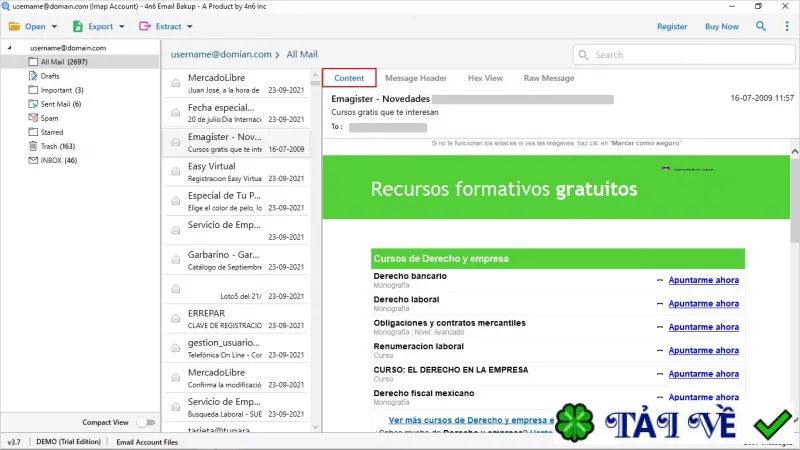Screen dimensions: 800x450
Task: Click the Export file icon
Action: [x=78, y=26]
